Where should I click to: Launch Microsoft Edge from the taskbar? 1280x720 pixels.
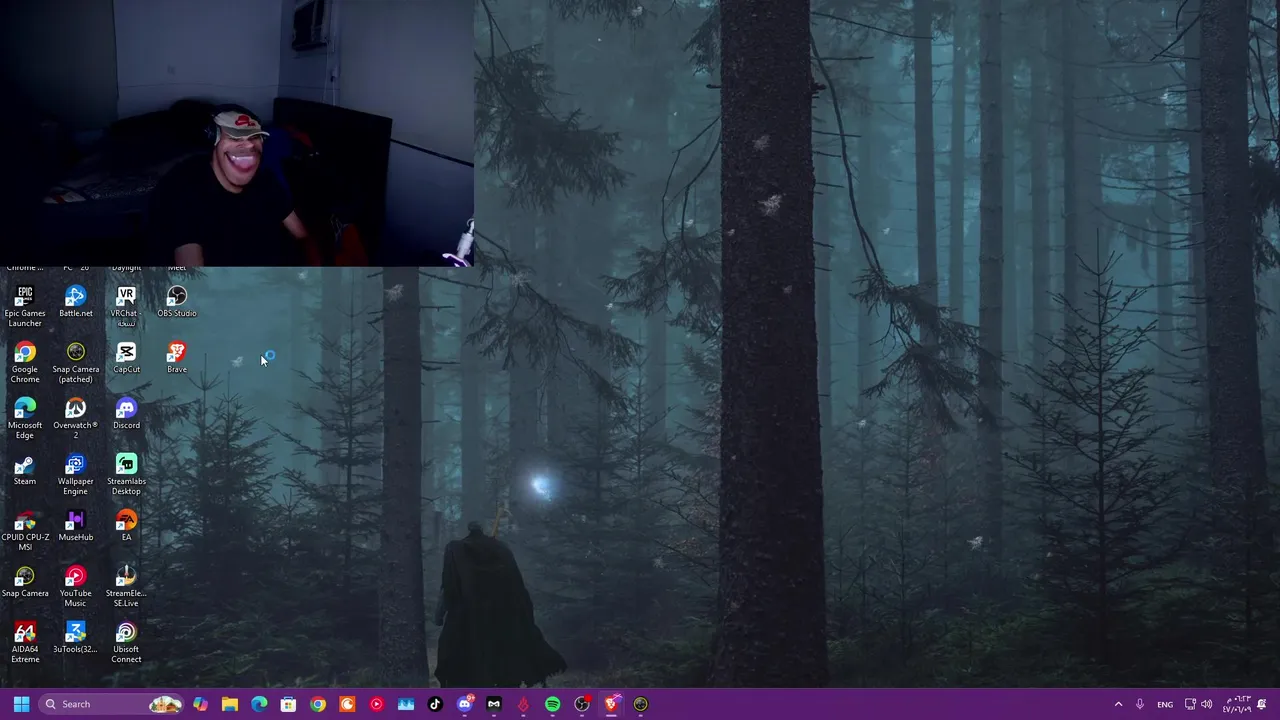259,704
